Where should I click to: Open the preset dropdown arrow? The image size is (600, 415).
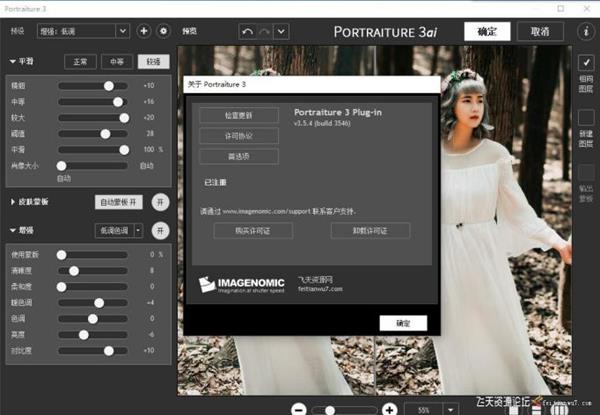(x=122, y=31)
